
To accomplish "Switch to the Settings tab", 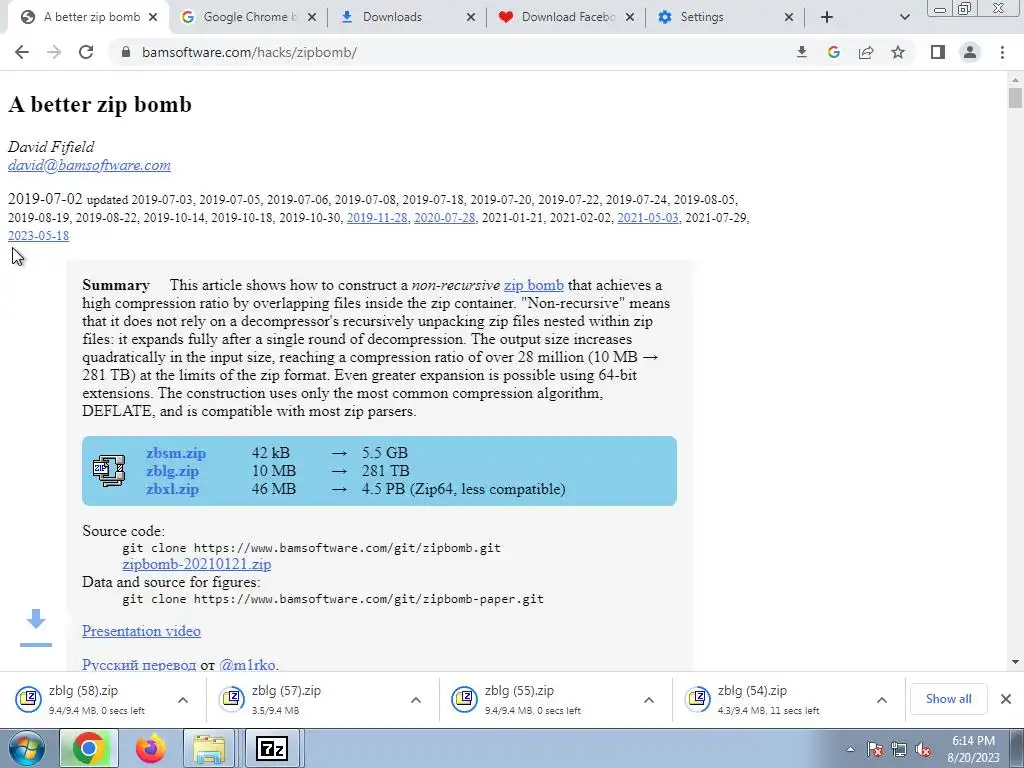I will (x=724, y=17).
